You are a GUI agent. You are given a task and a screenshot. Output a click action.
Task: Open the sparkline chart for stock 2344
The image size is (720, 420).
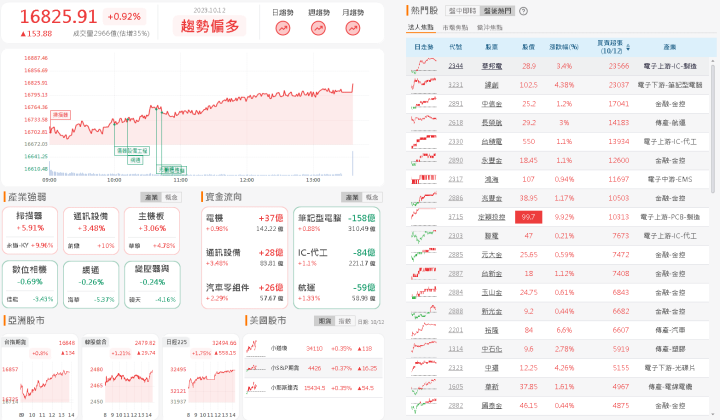(424, 66)
